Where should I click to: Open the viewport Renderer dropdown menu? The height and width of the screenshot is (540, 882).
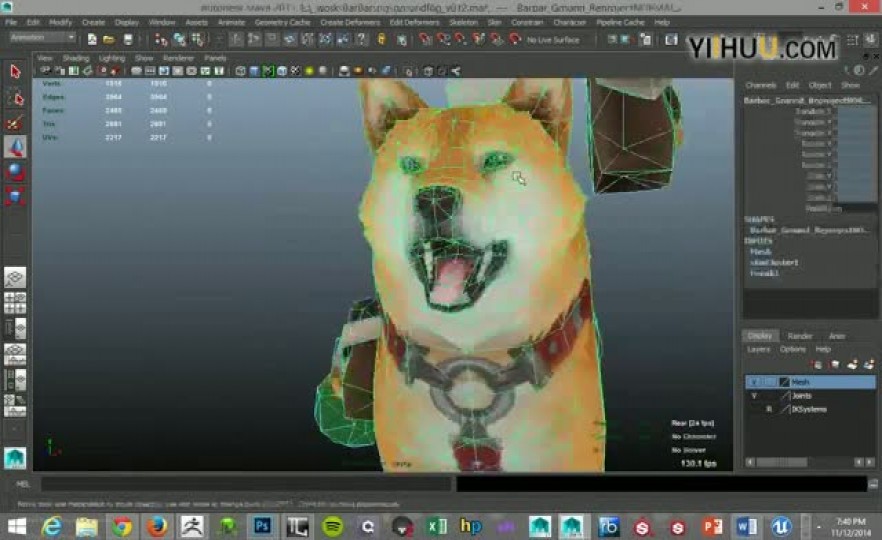point(178,58)
